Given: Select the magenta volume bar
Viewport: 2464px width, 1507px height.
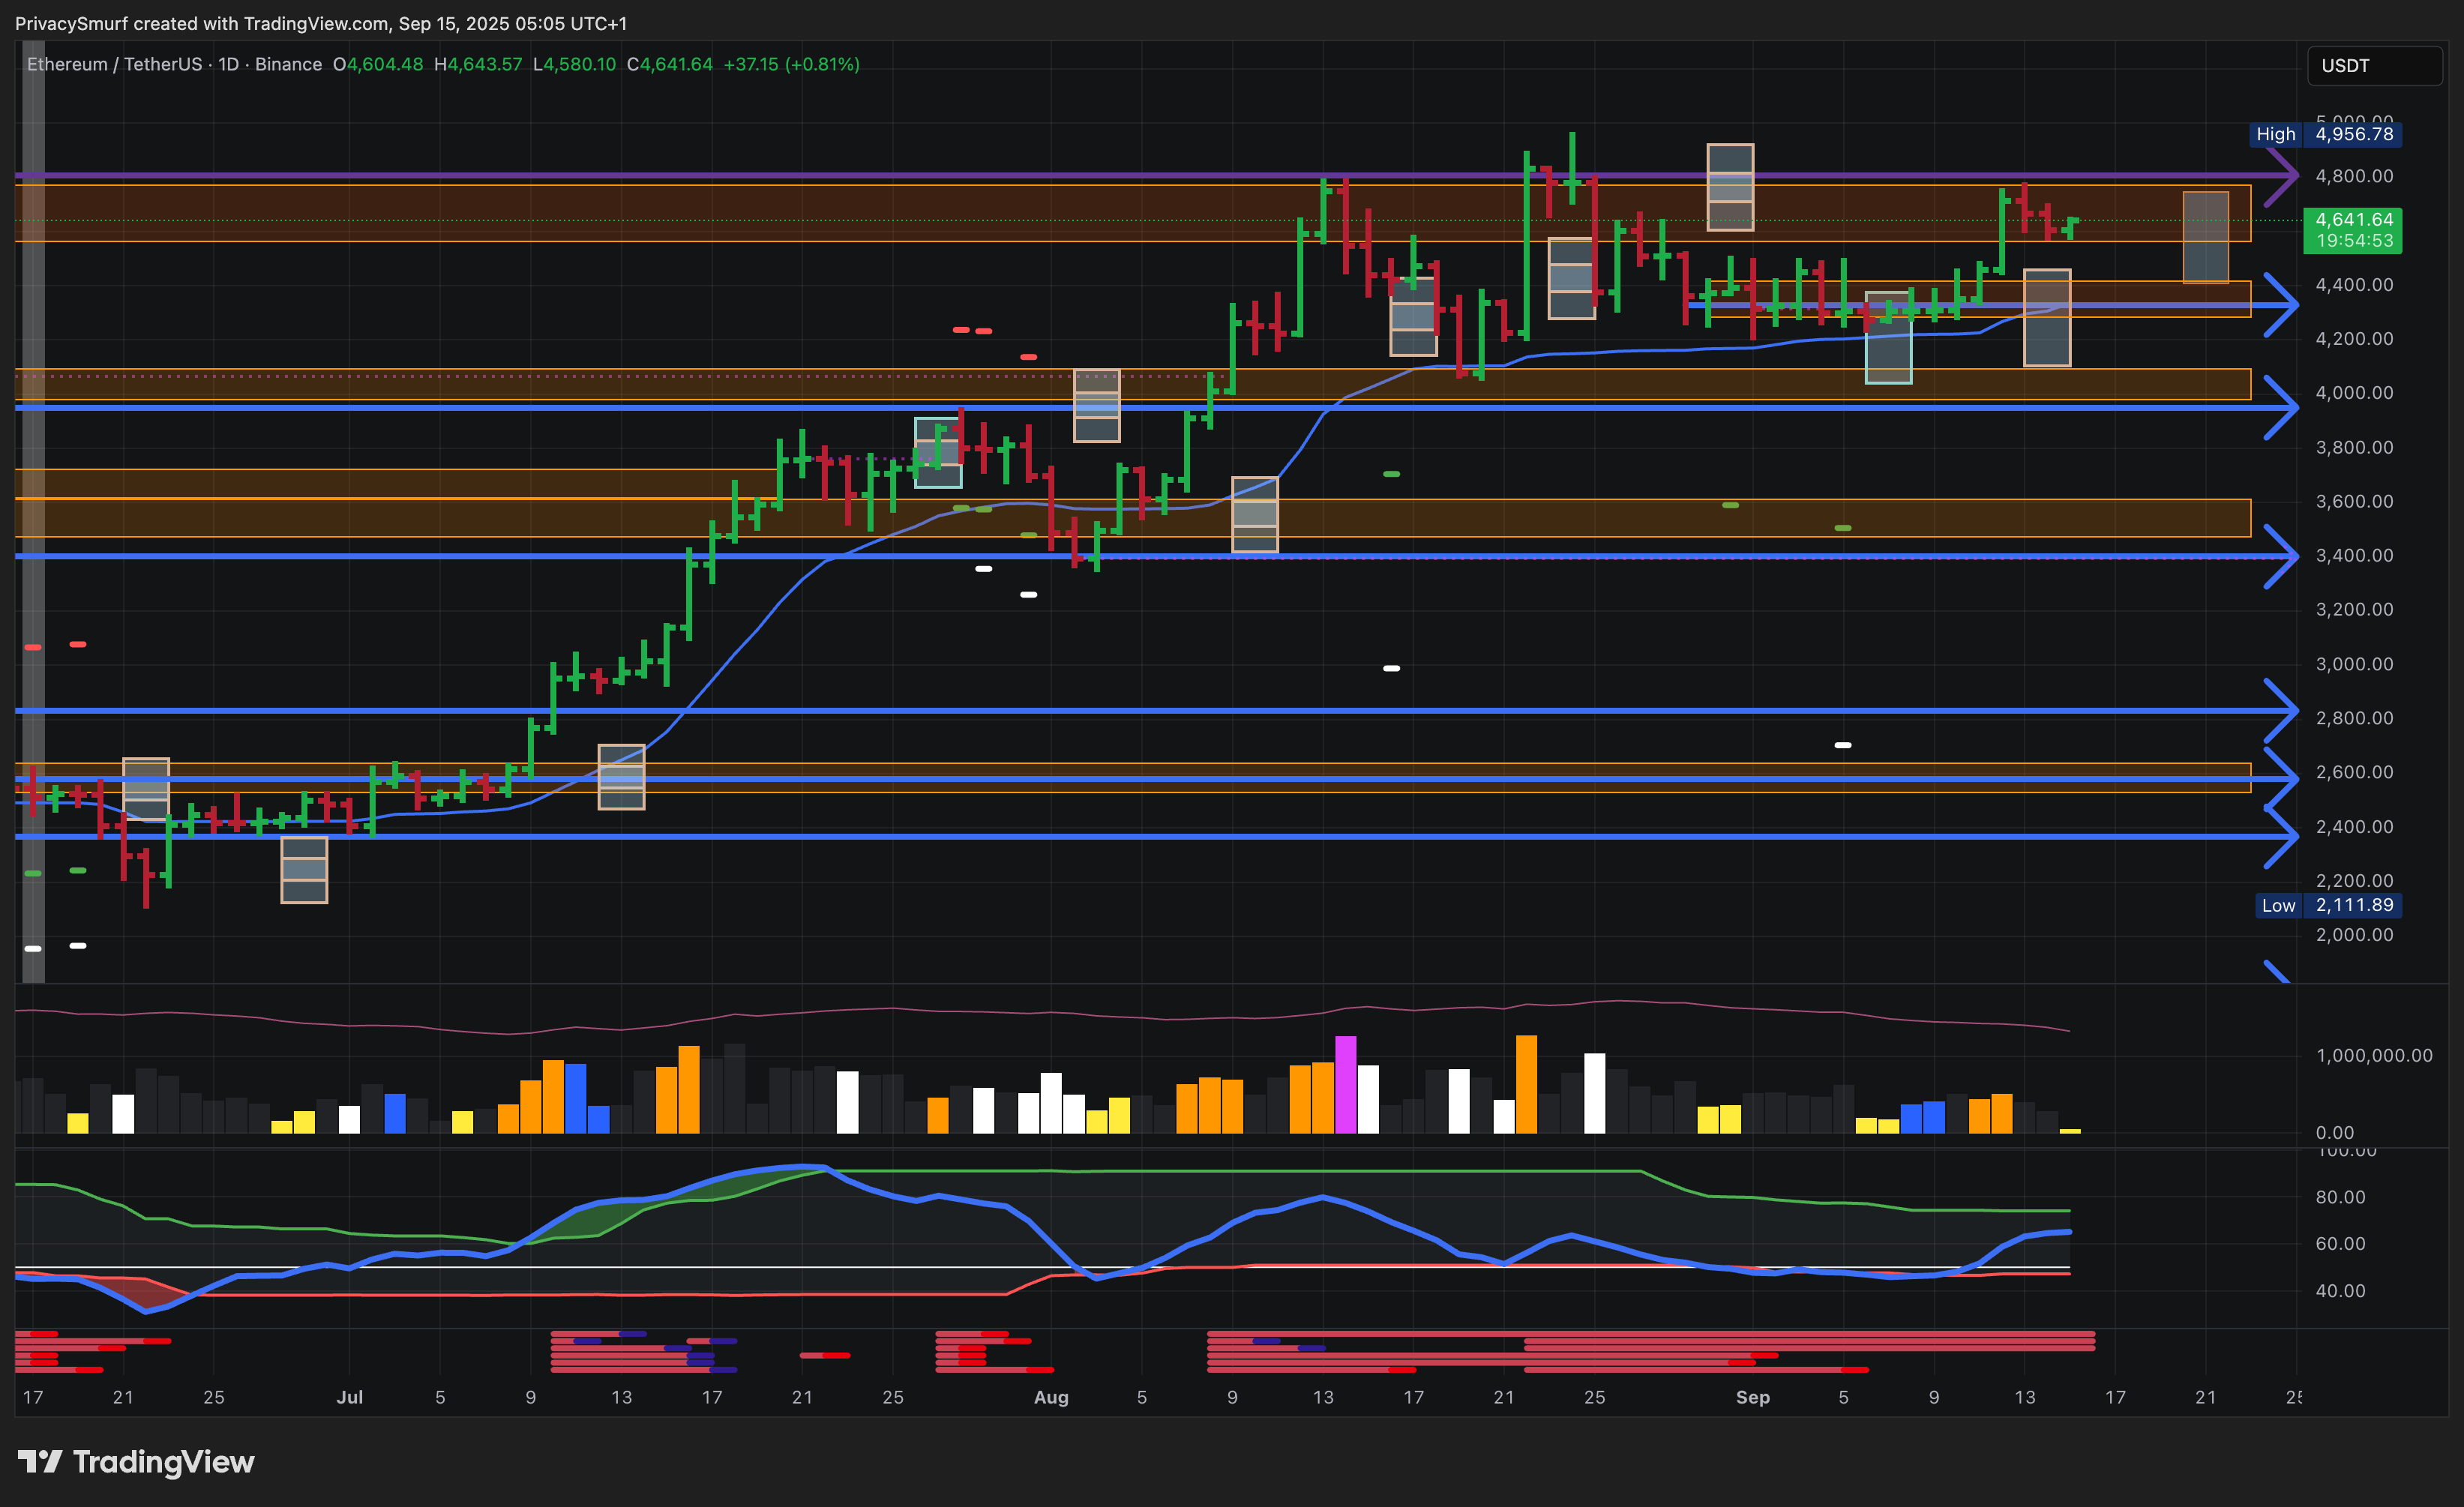Looking at the screenshot, I should 1345,1084.
